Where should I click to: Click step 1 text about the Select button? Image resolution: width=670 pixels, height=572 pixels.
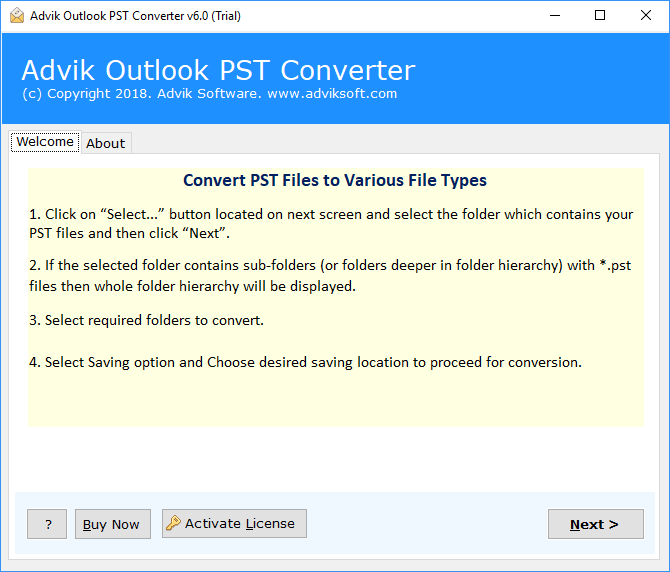click(x=331, y=223)
